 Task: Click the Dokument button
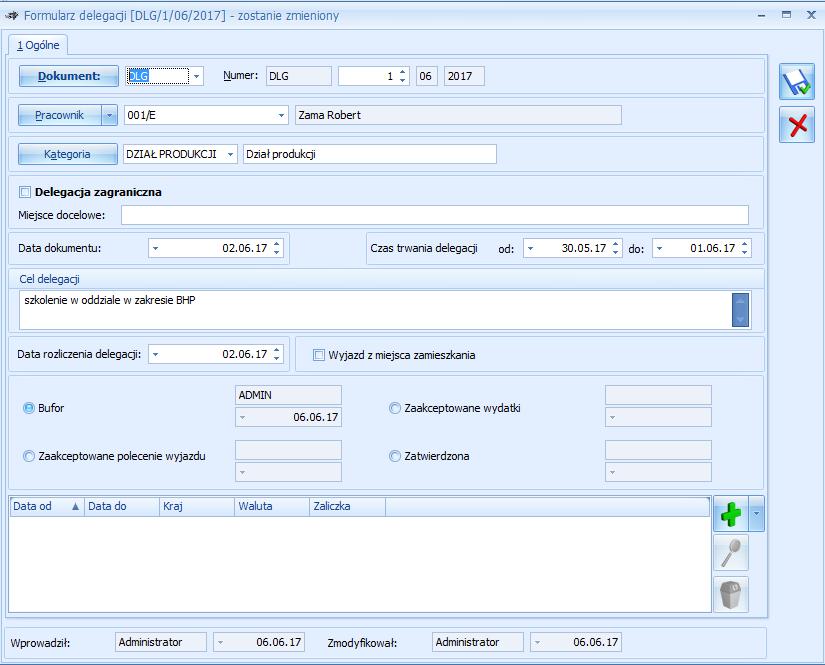[68, 76]
